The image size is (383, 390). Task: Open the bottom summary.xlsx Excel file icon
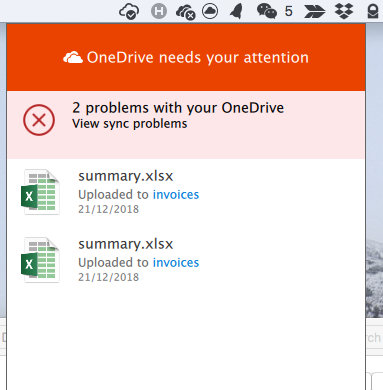40,260
